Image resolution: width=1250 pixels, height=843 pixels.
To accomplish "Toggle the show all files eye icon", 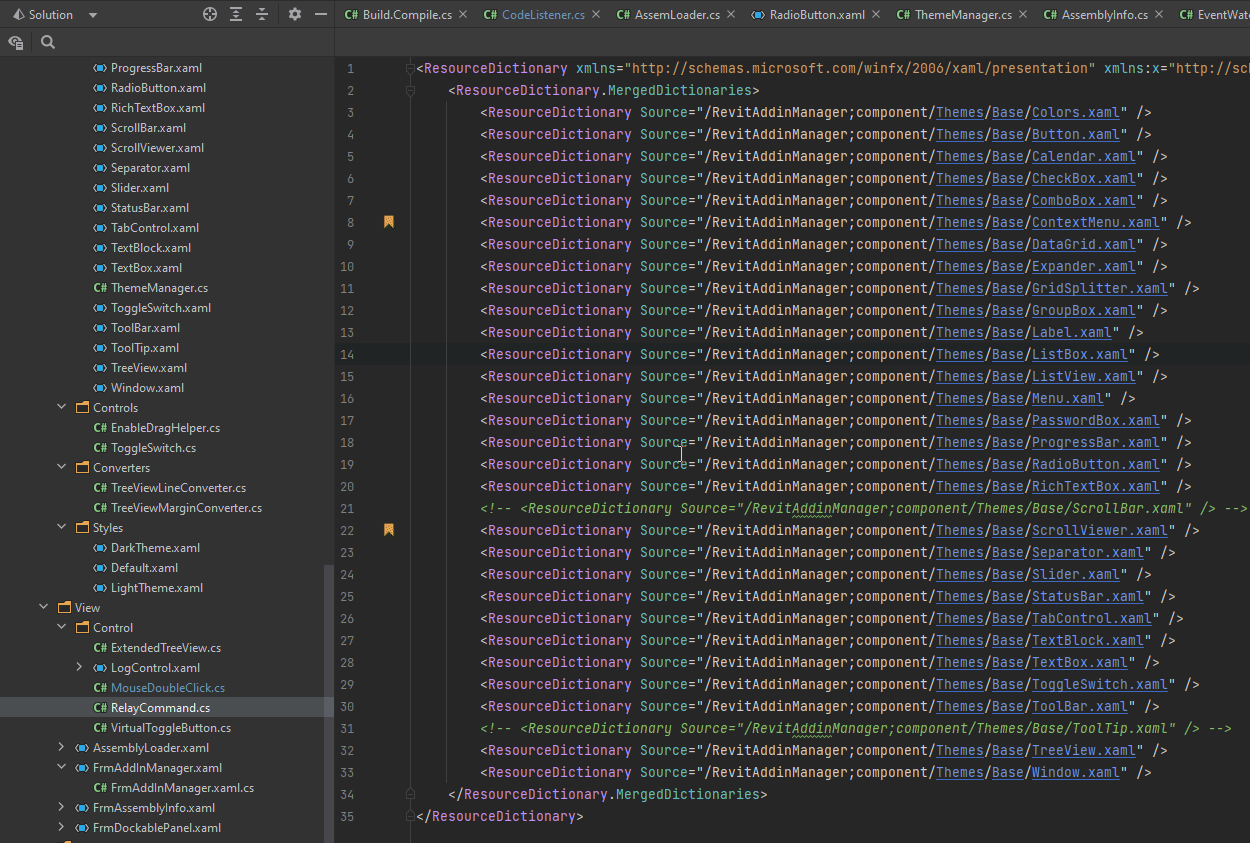I will 16,43.
